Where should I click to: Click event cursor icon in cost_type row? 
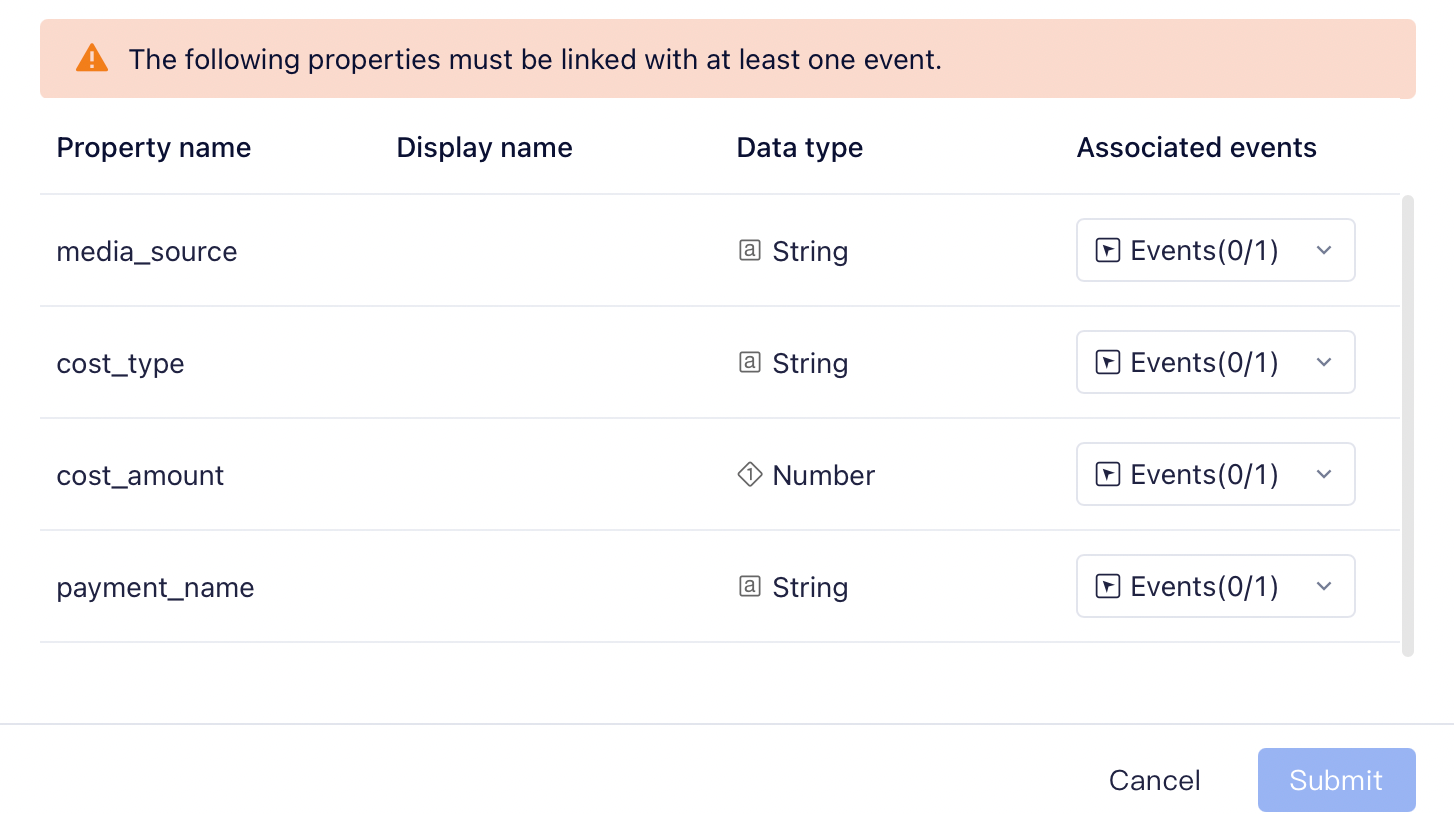1108,363
